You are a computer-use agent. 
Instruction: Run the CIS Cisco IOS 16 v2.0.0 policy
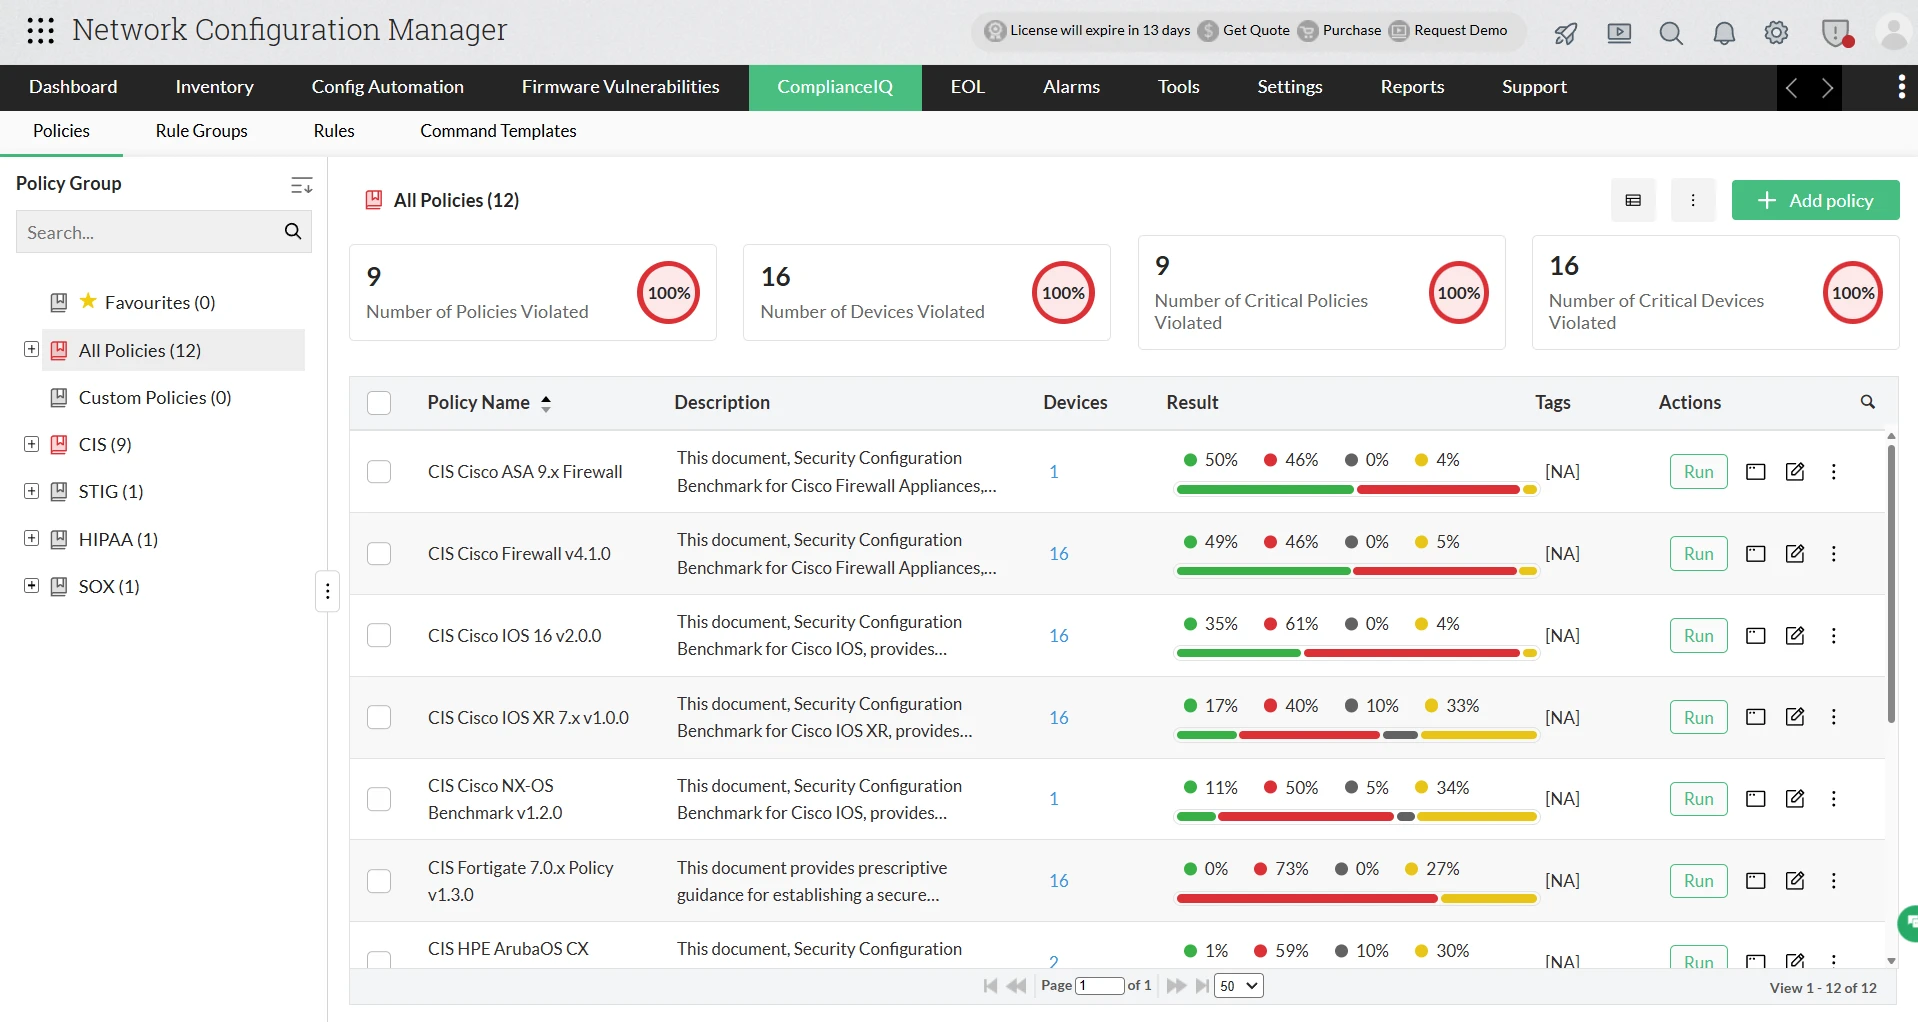click(x=1698, y=635)
